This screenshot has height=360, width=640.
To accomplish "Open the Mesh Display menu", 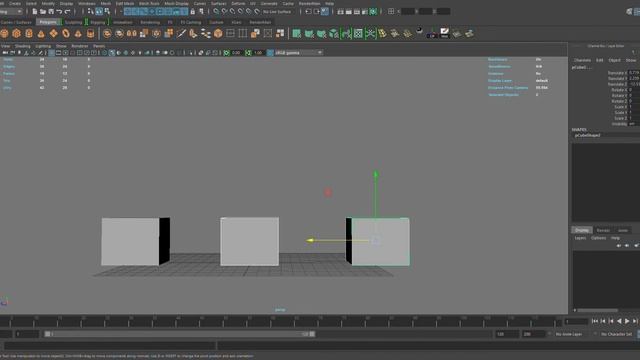I will pos(176,3).
